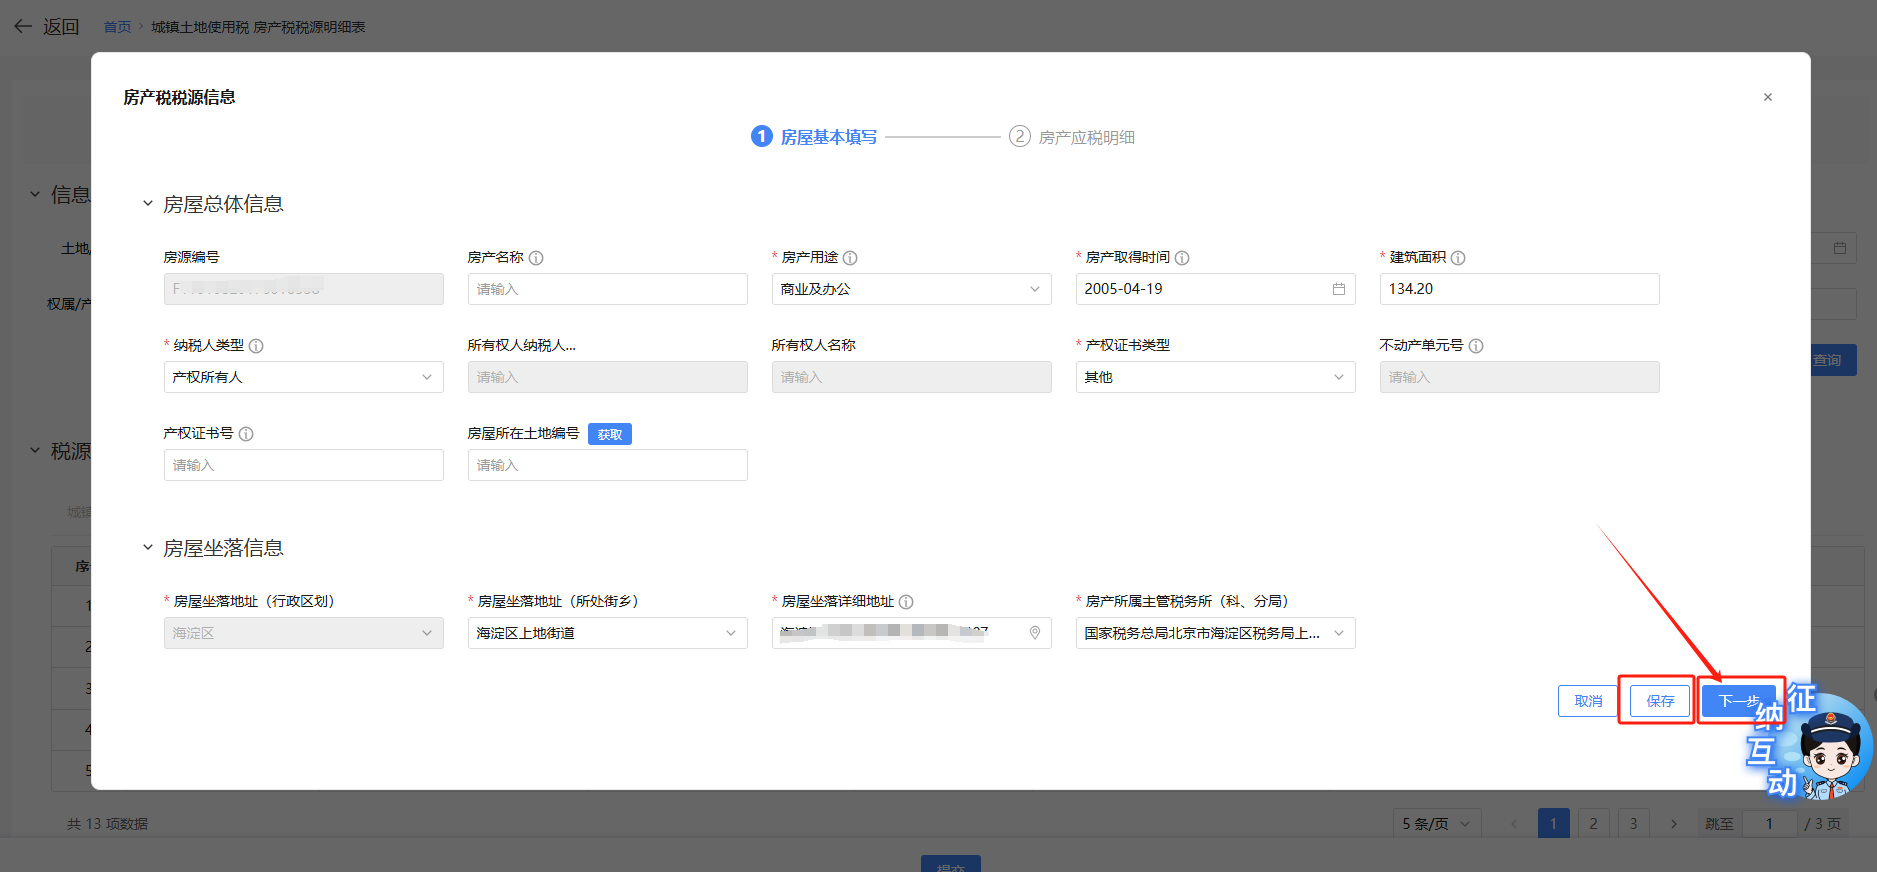The image size is (1877, 872).
Task: Click the info icon beside 房屋坐落详细地址
Action: [x=906, y=602]
